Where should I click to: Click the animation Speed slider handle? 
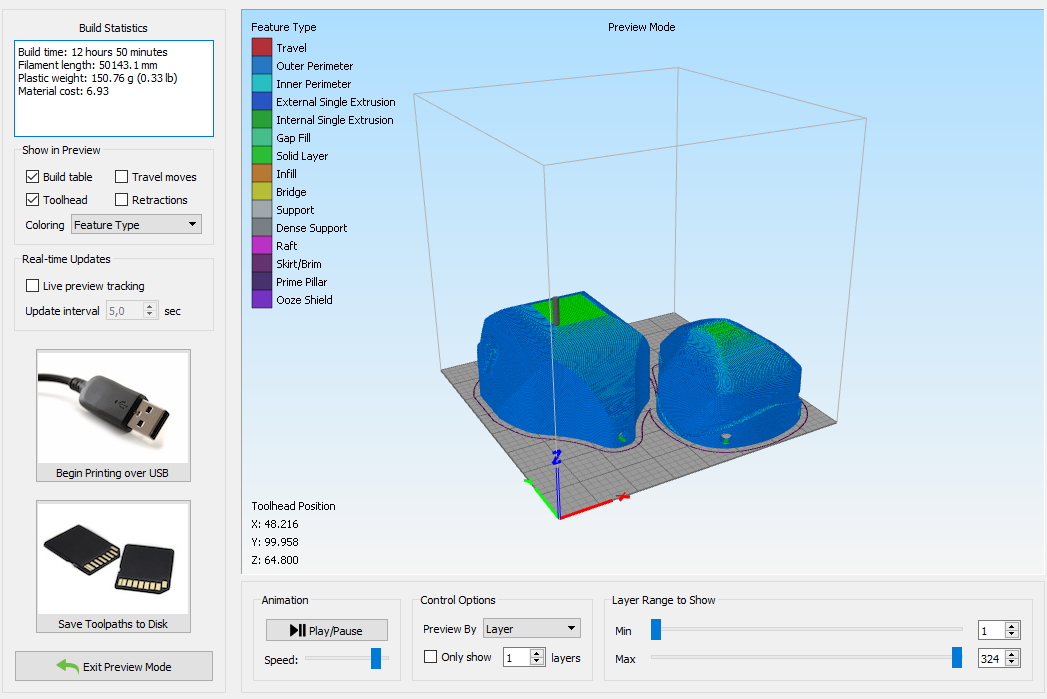376,658
